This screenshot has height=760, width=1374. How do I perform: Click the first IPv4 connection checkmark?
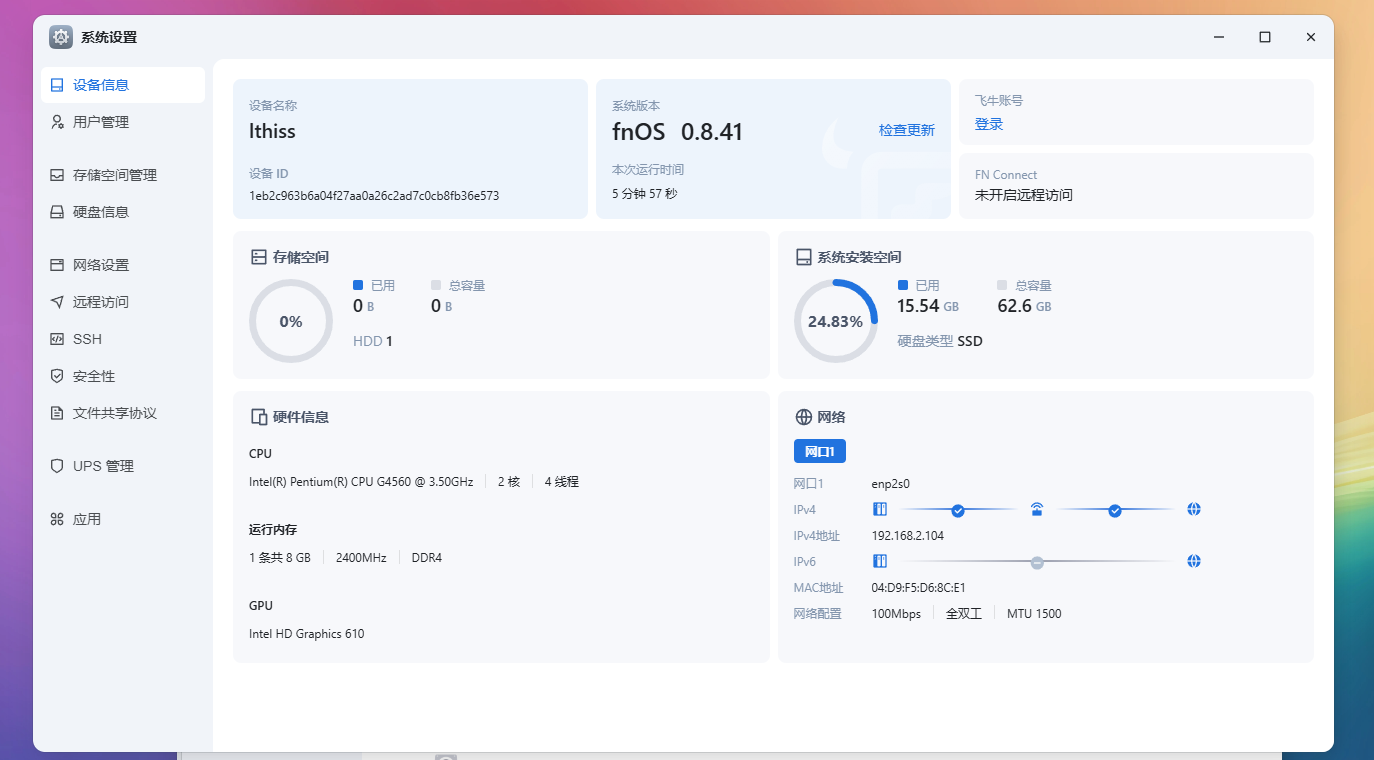(x=958, y=511)
